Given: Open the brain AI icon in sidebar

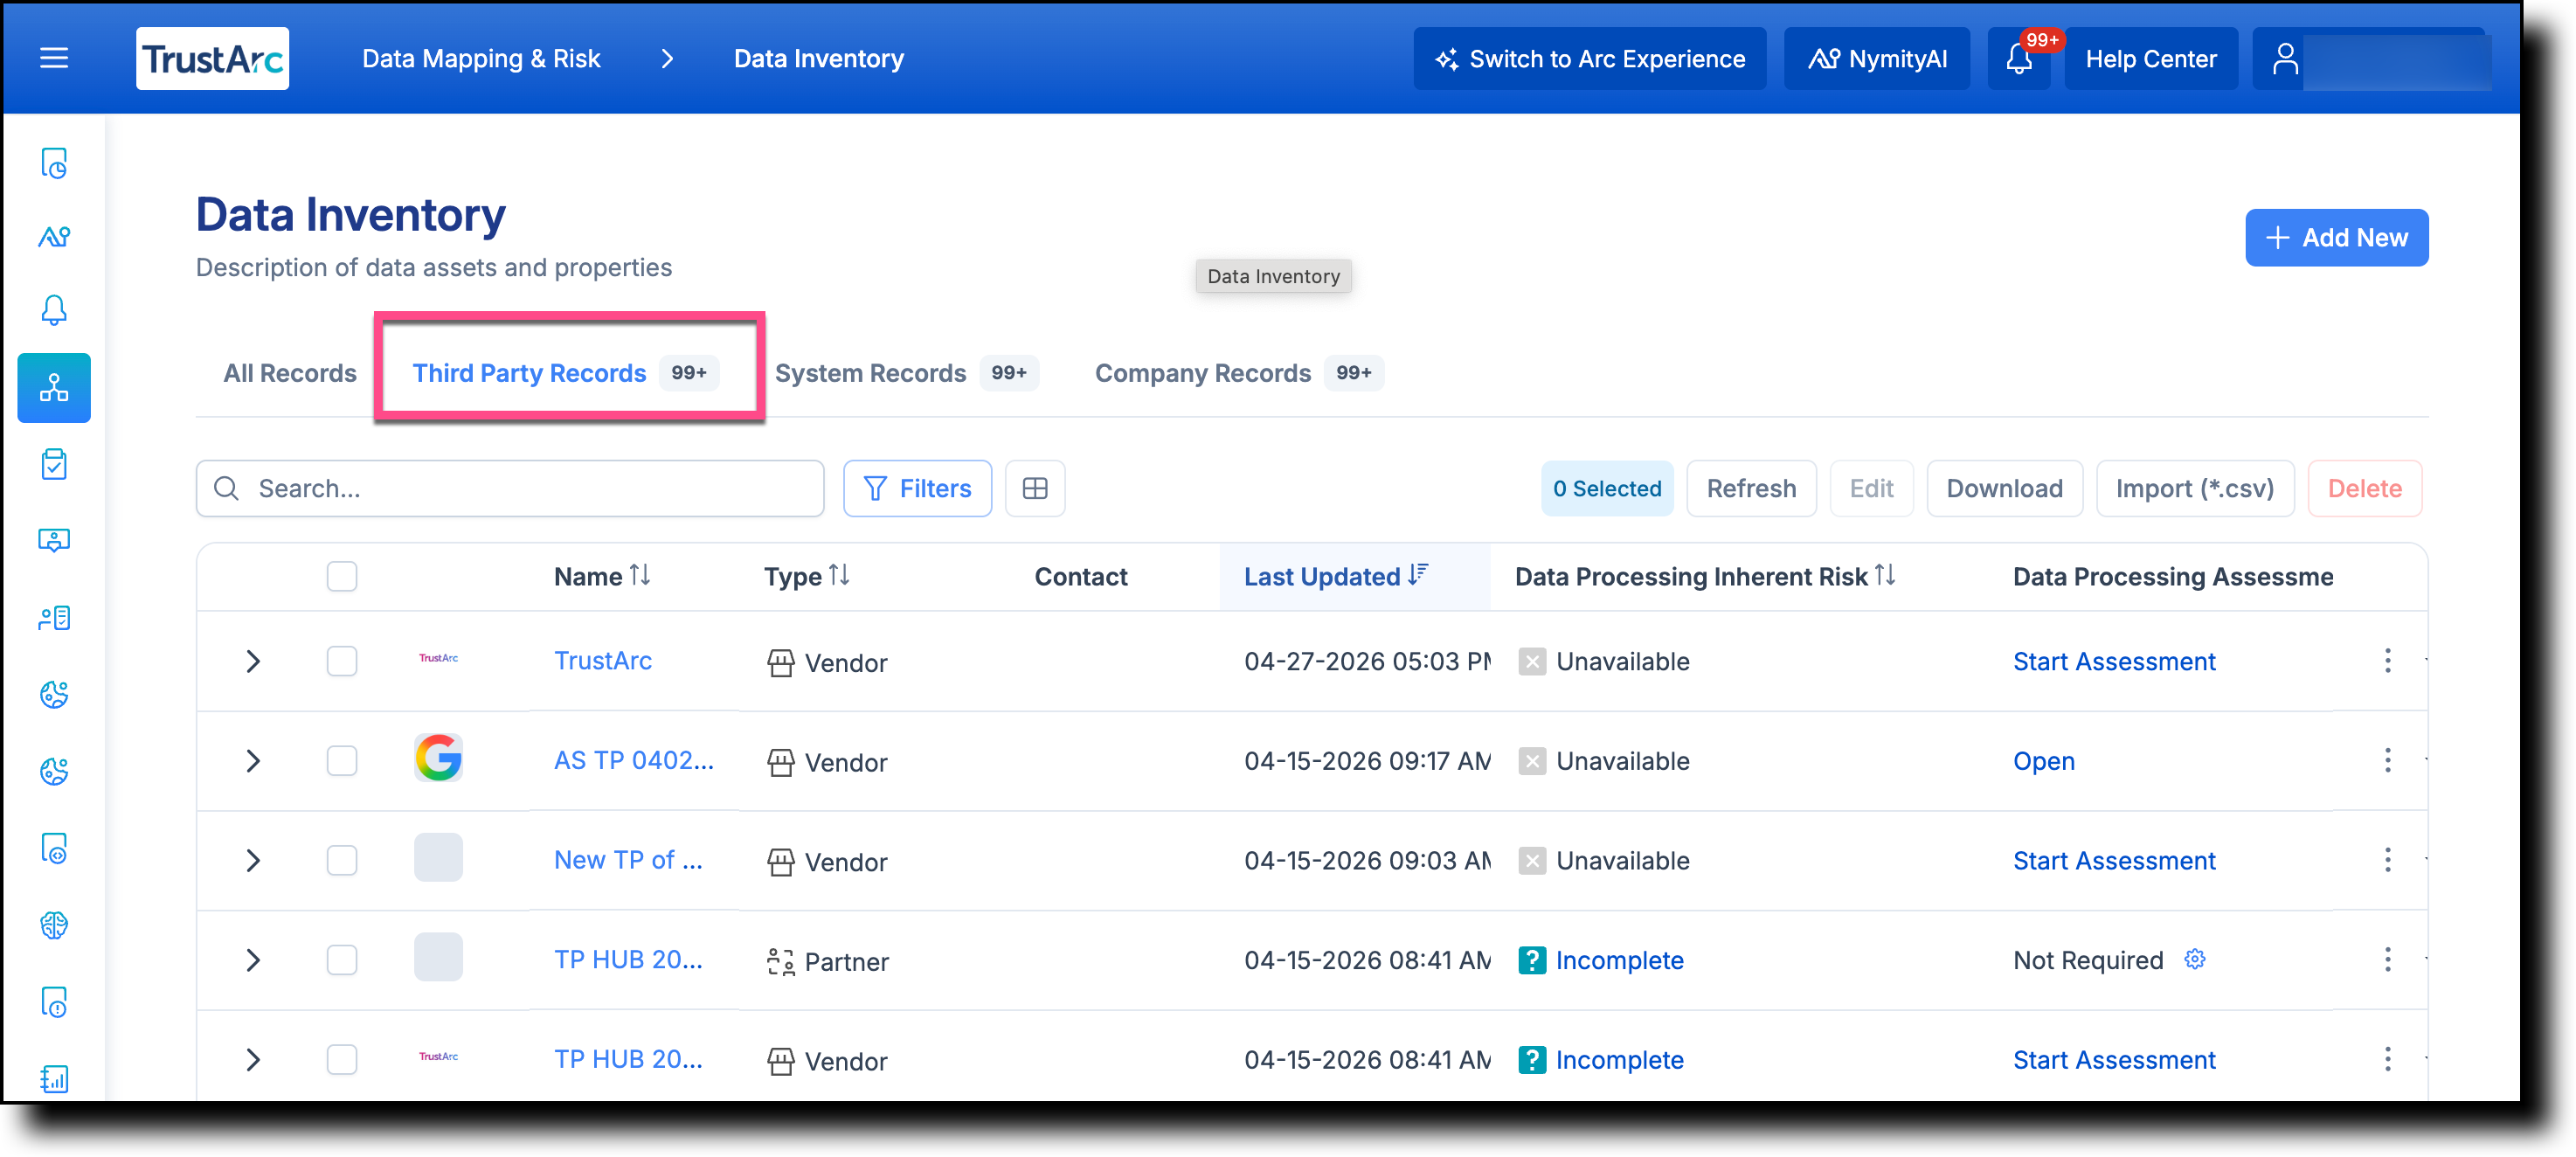Looking at the screenshot, I should [54, 925].
